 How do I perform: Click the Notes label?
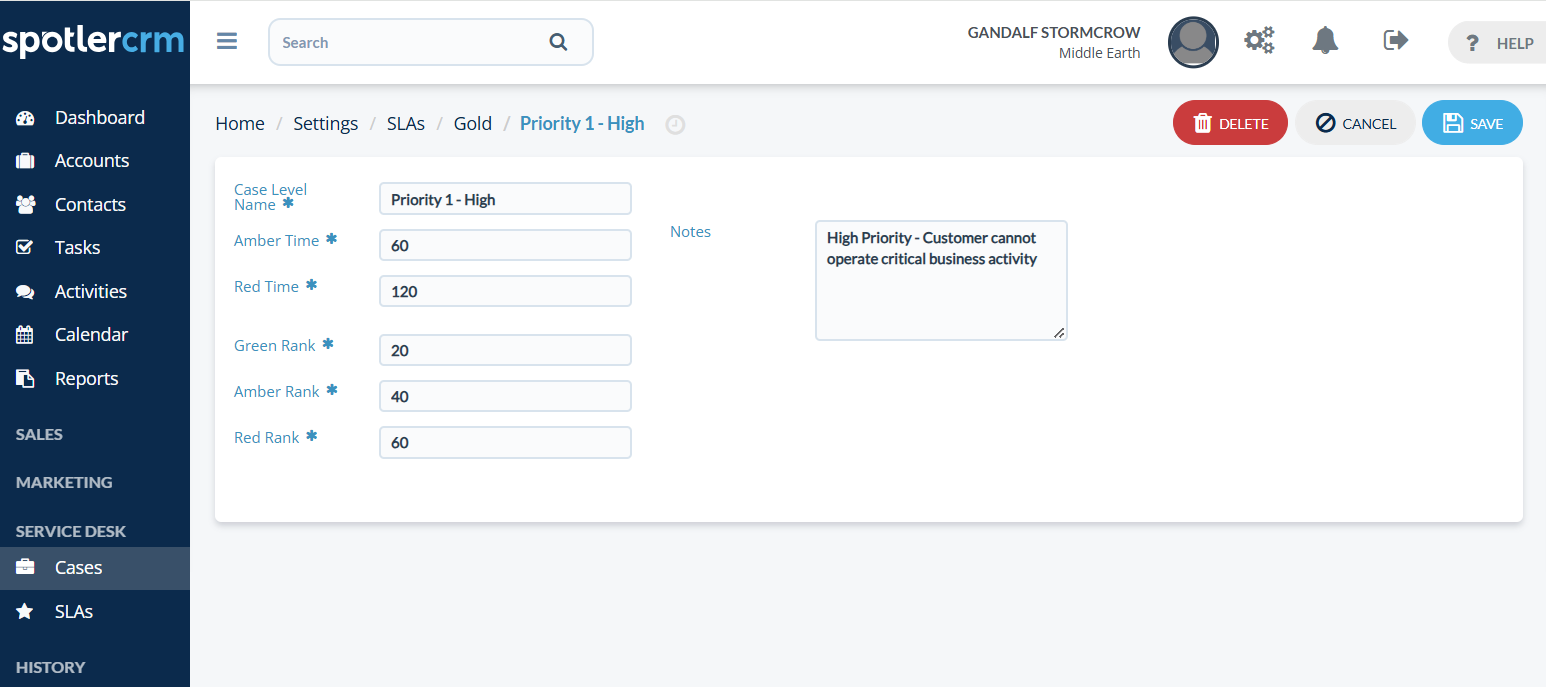pos(690,232)
